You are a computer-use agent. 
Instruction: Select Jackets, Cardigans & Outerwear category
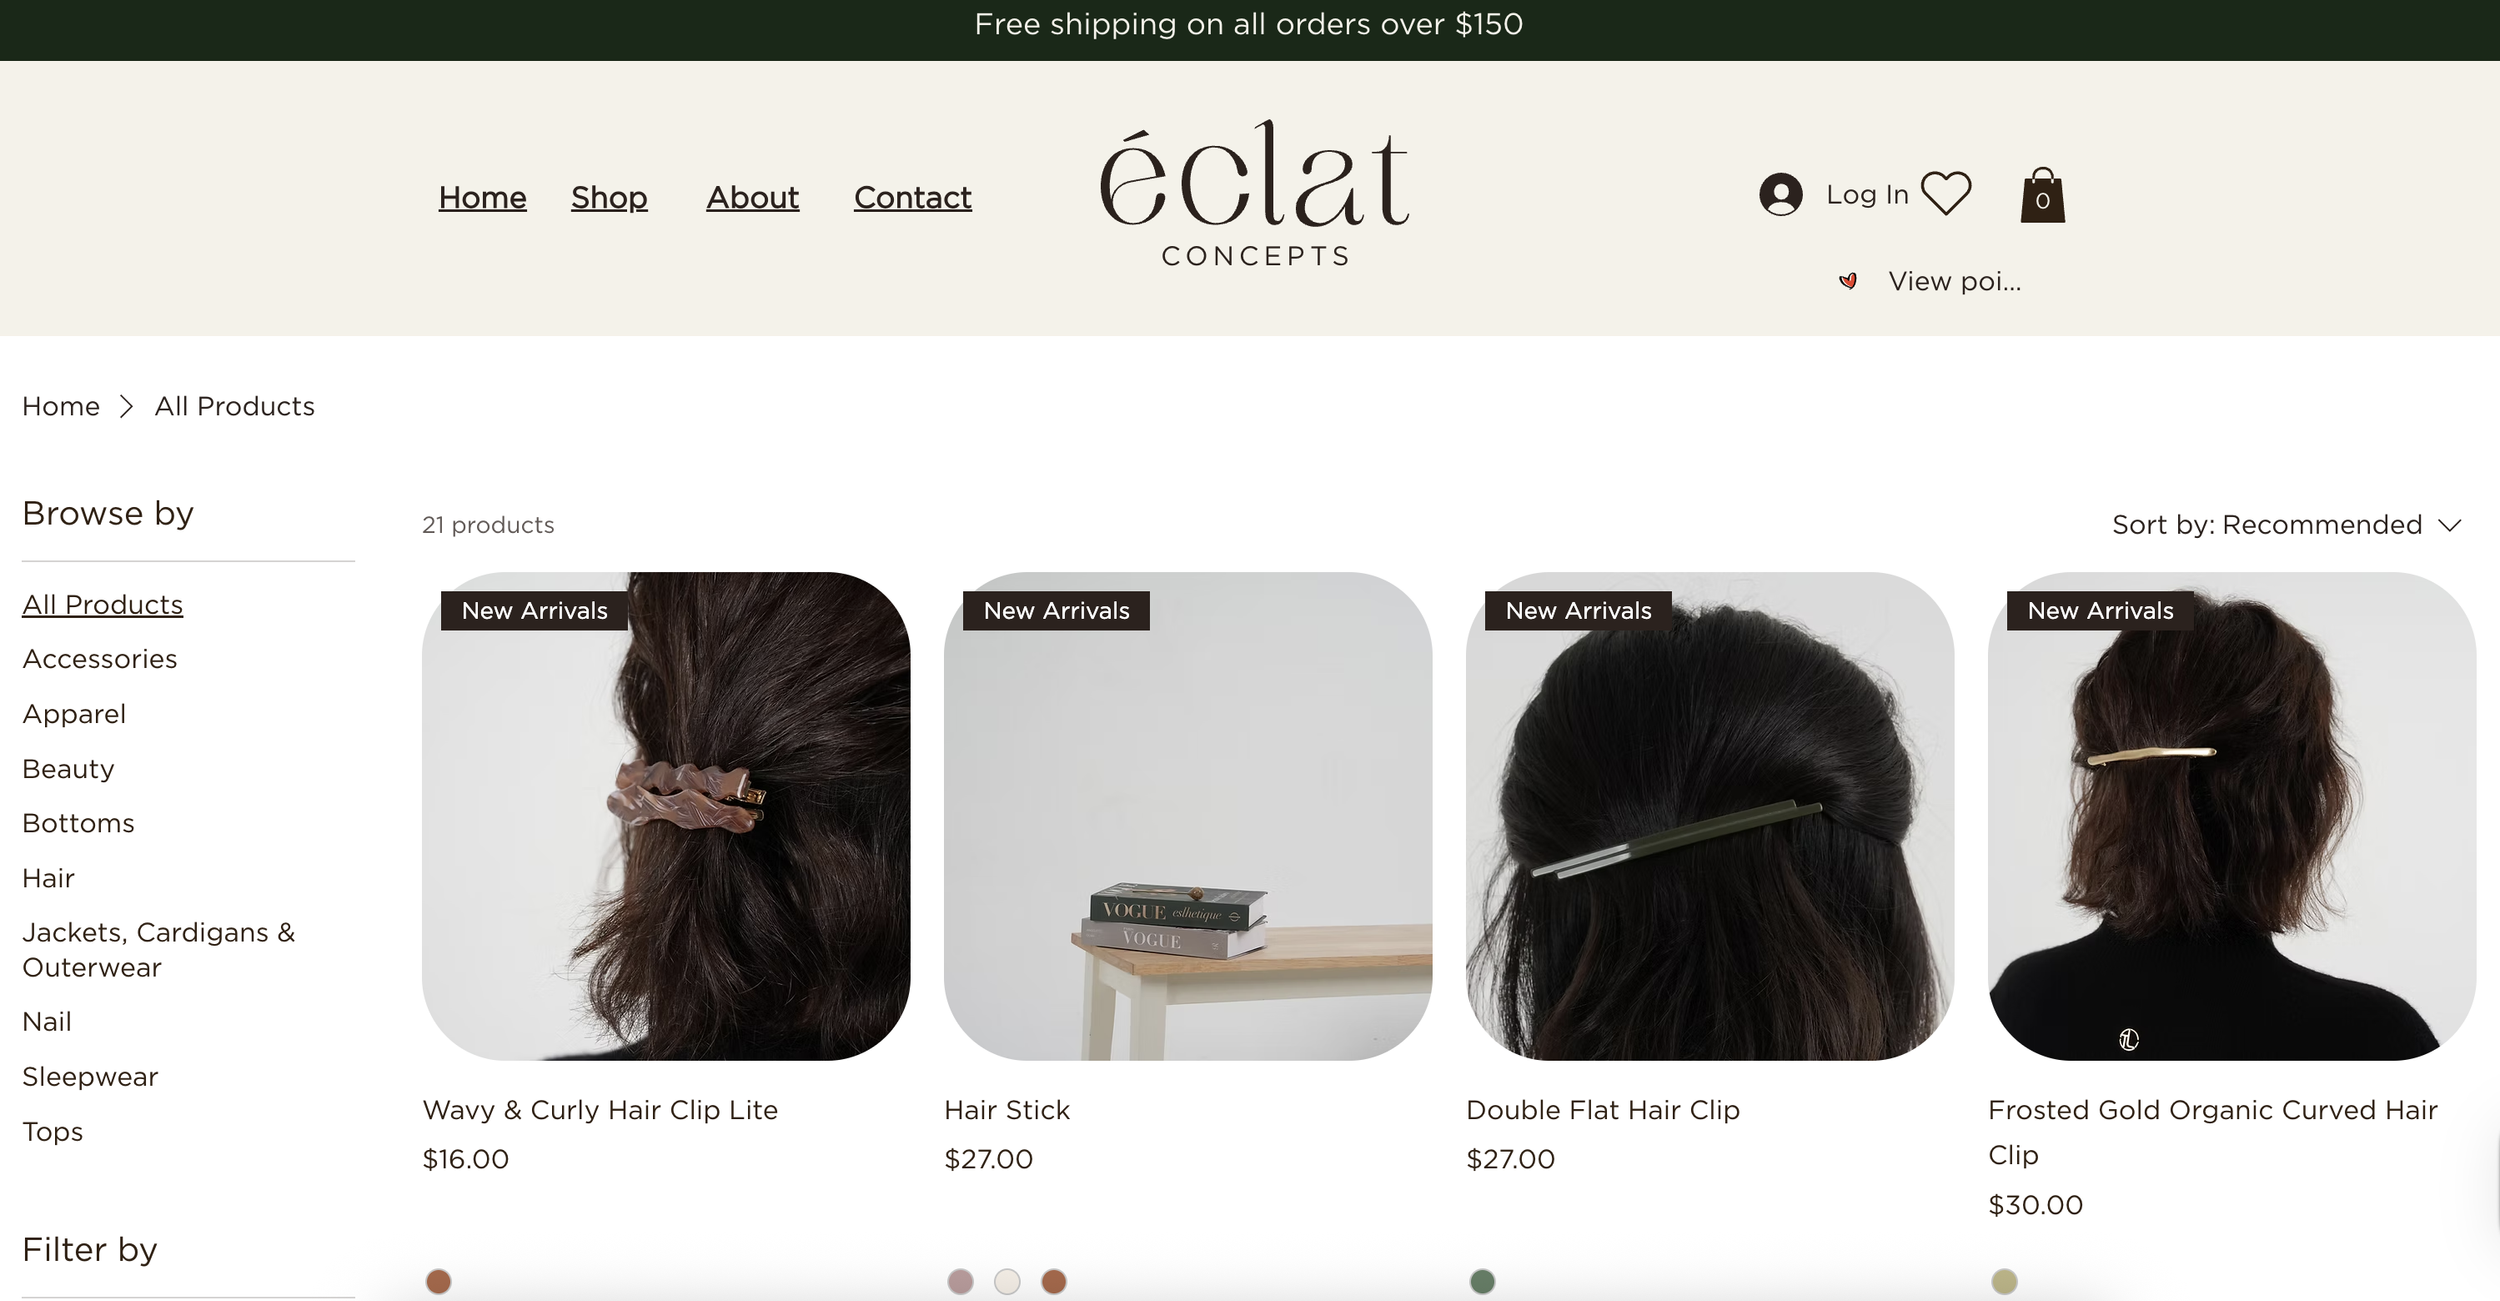[159, 950]
